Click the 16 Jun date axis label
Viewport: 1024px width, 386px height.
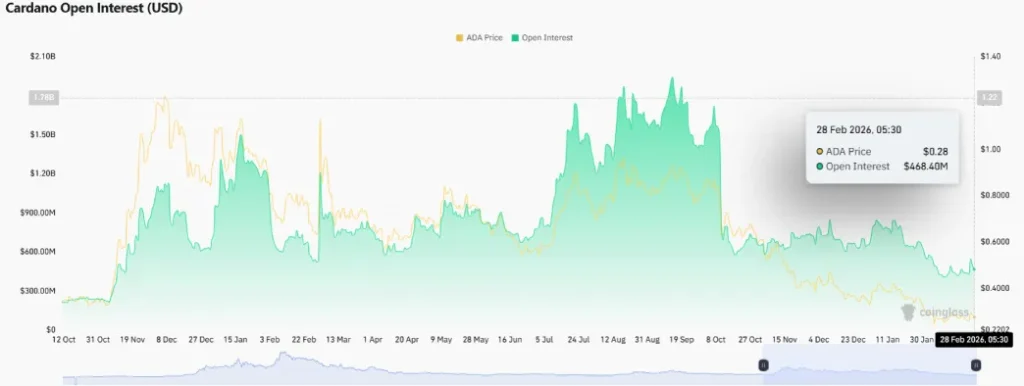509,340
